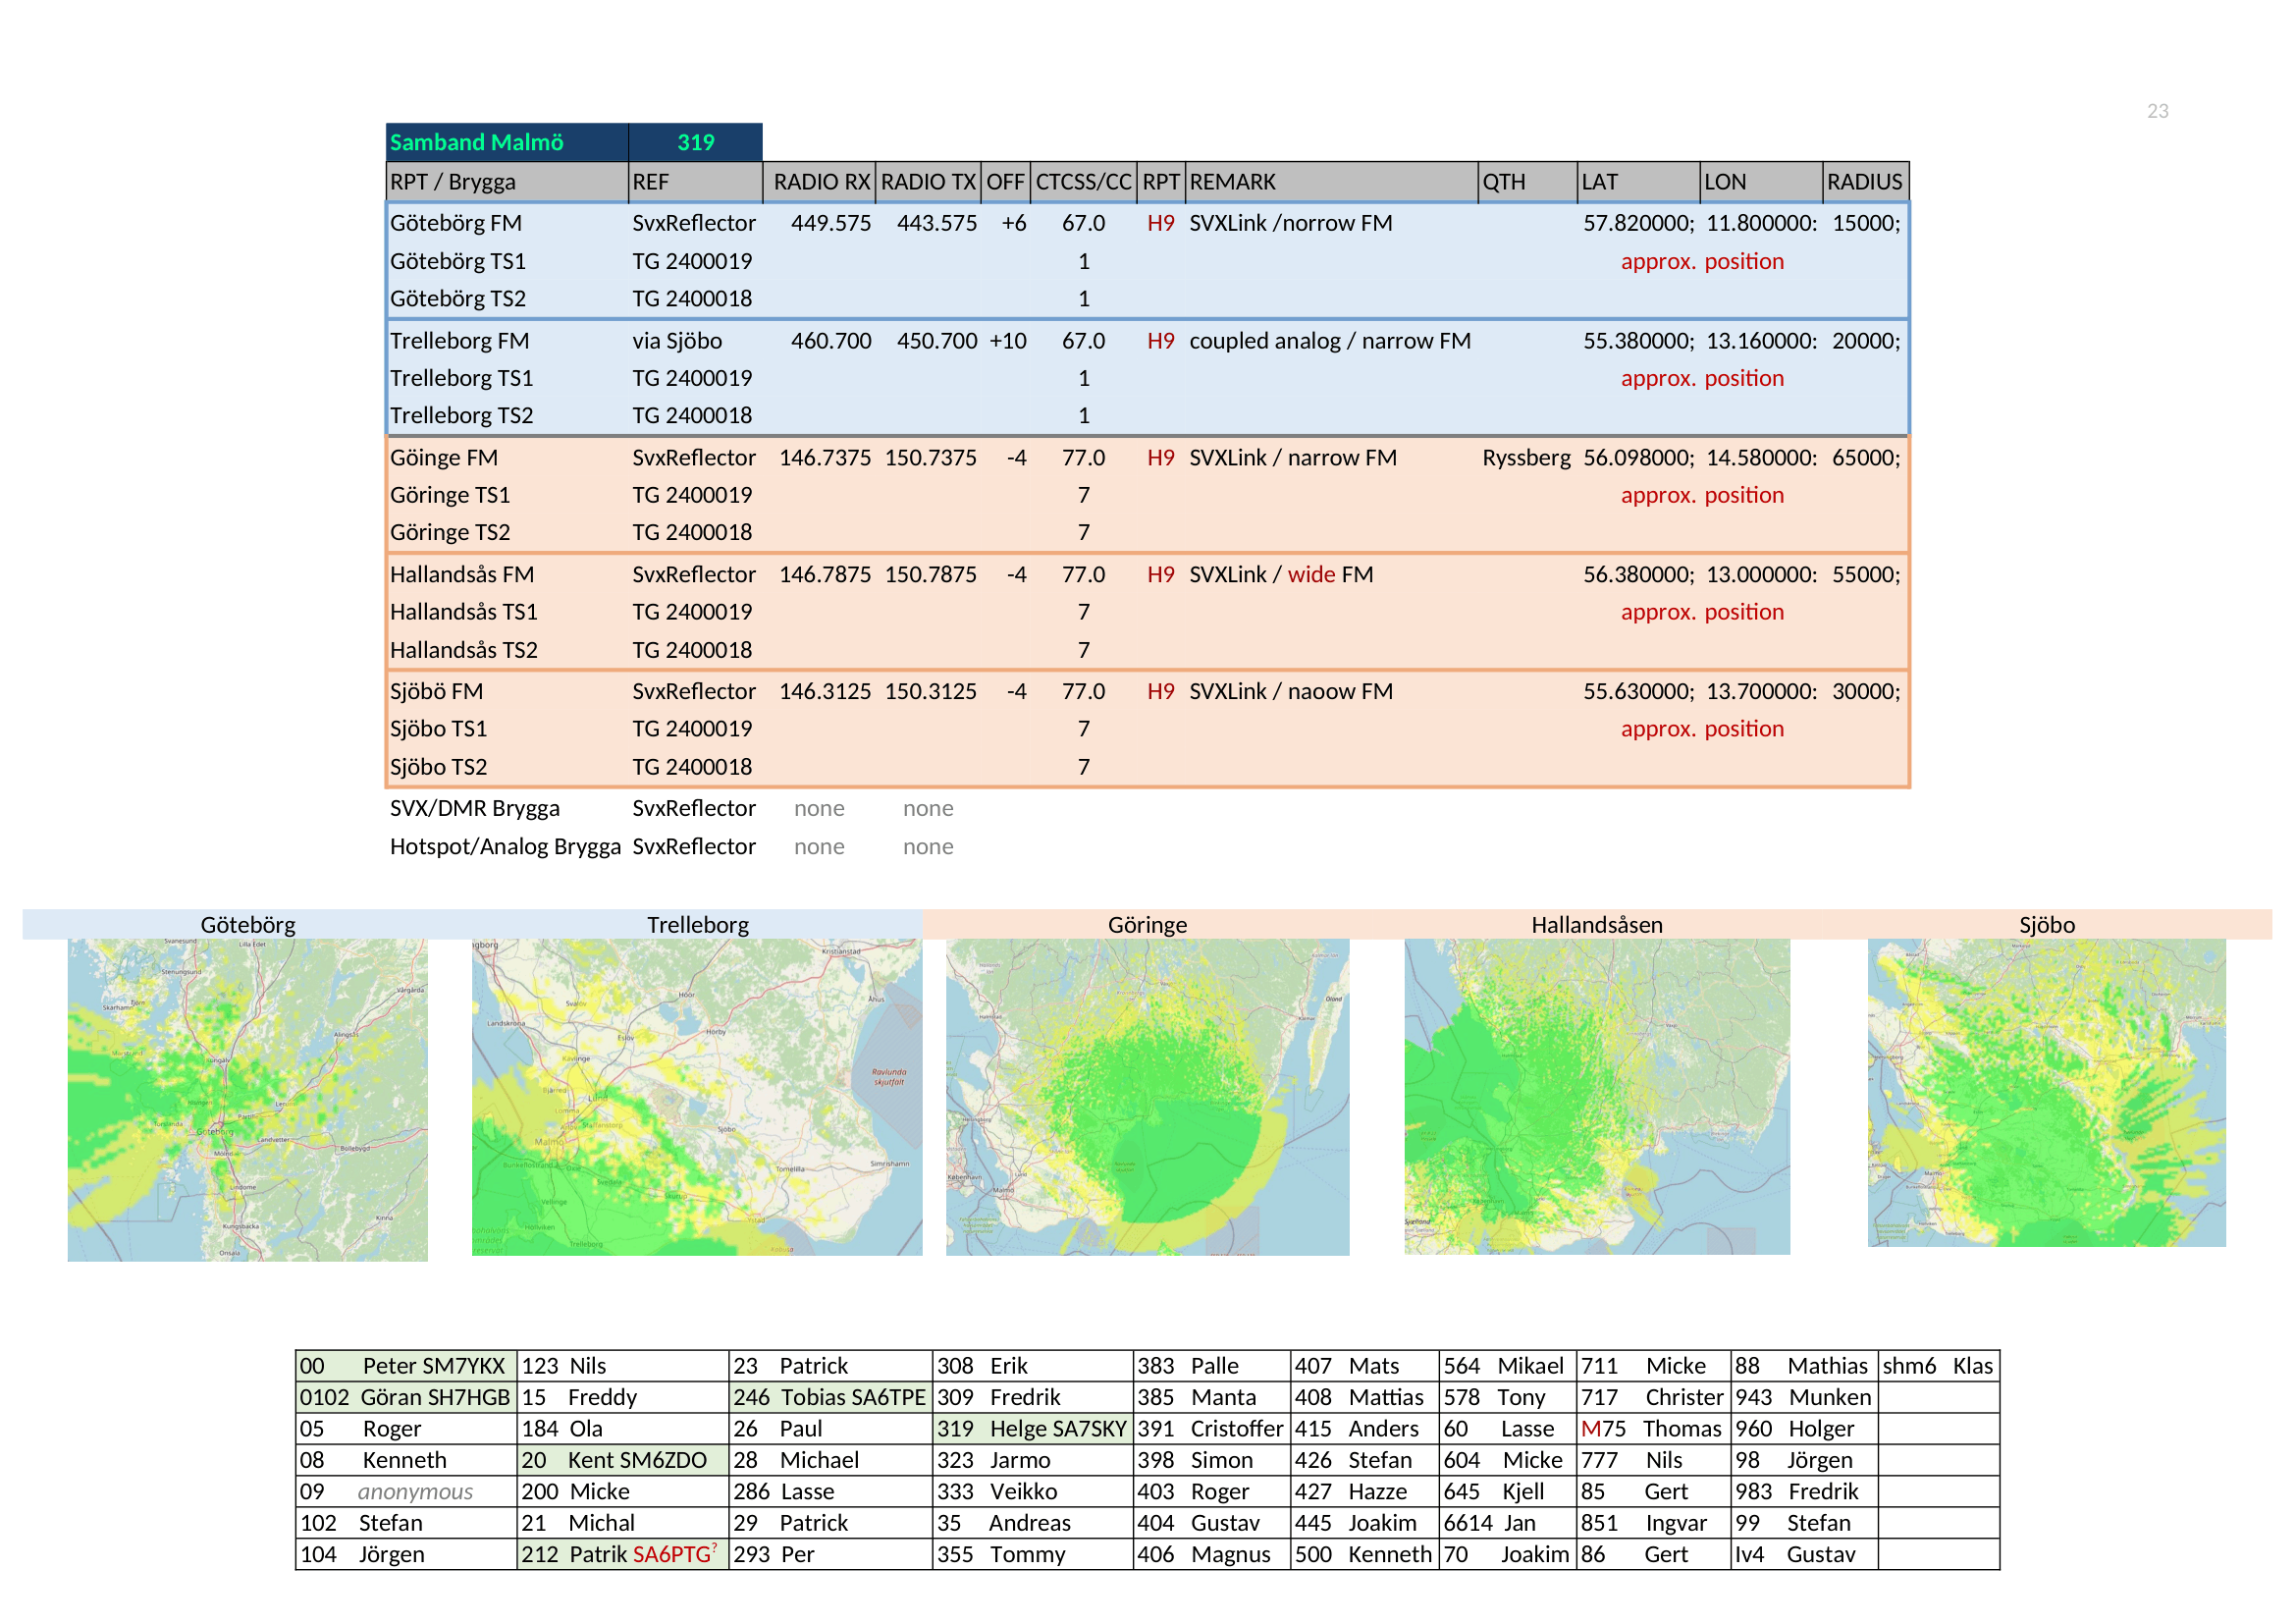This screenshot has height=1624, width=2296.
Task: Select the Hotspot/Analog Brygga row
Action: pyautogui.click(x=672, y=847)
